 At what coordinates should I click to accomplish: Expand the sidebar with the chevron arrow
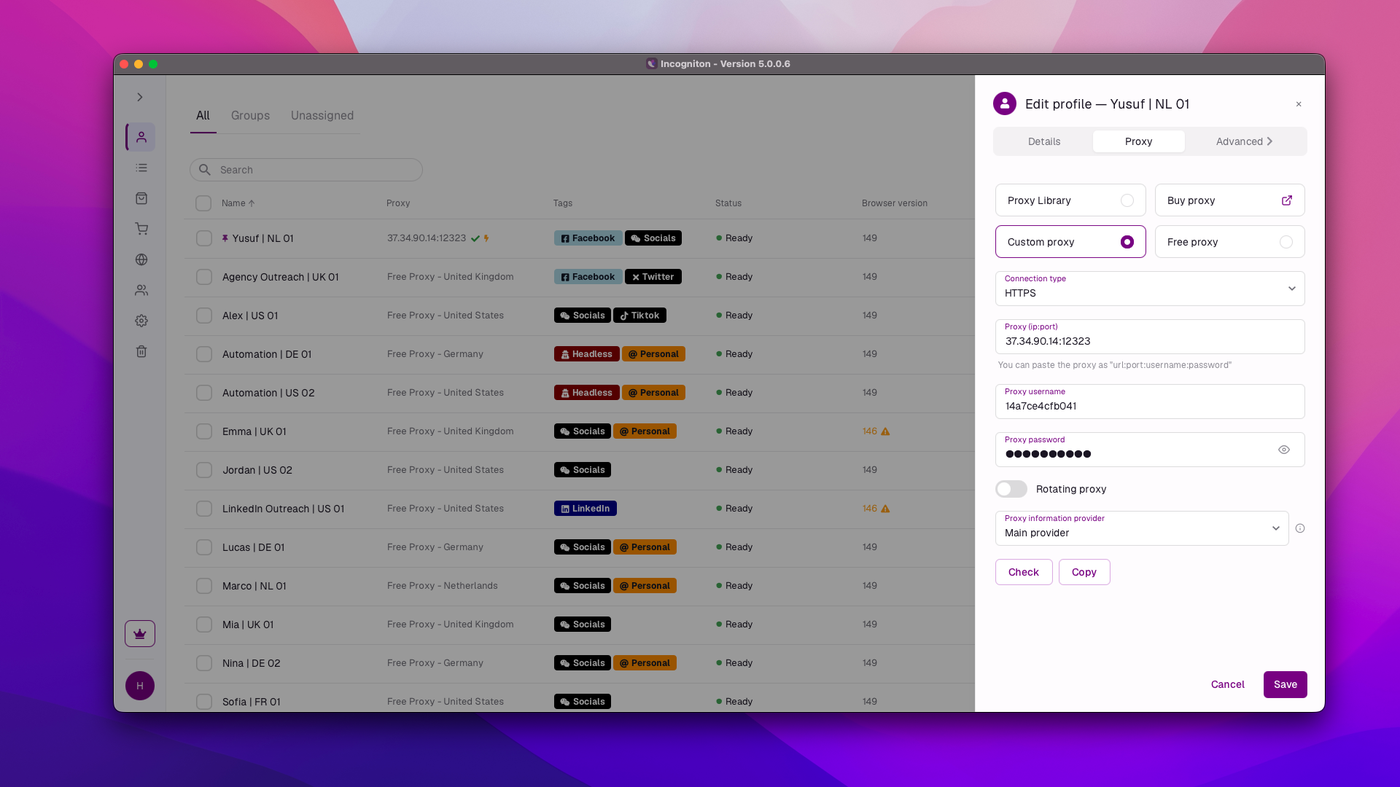click(140, 97)
